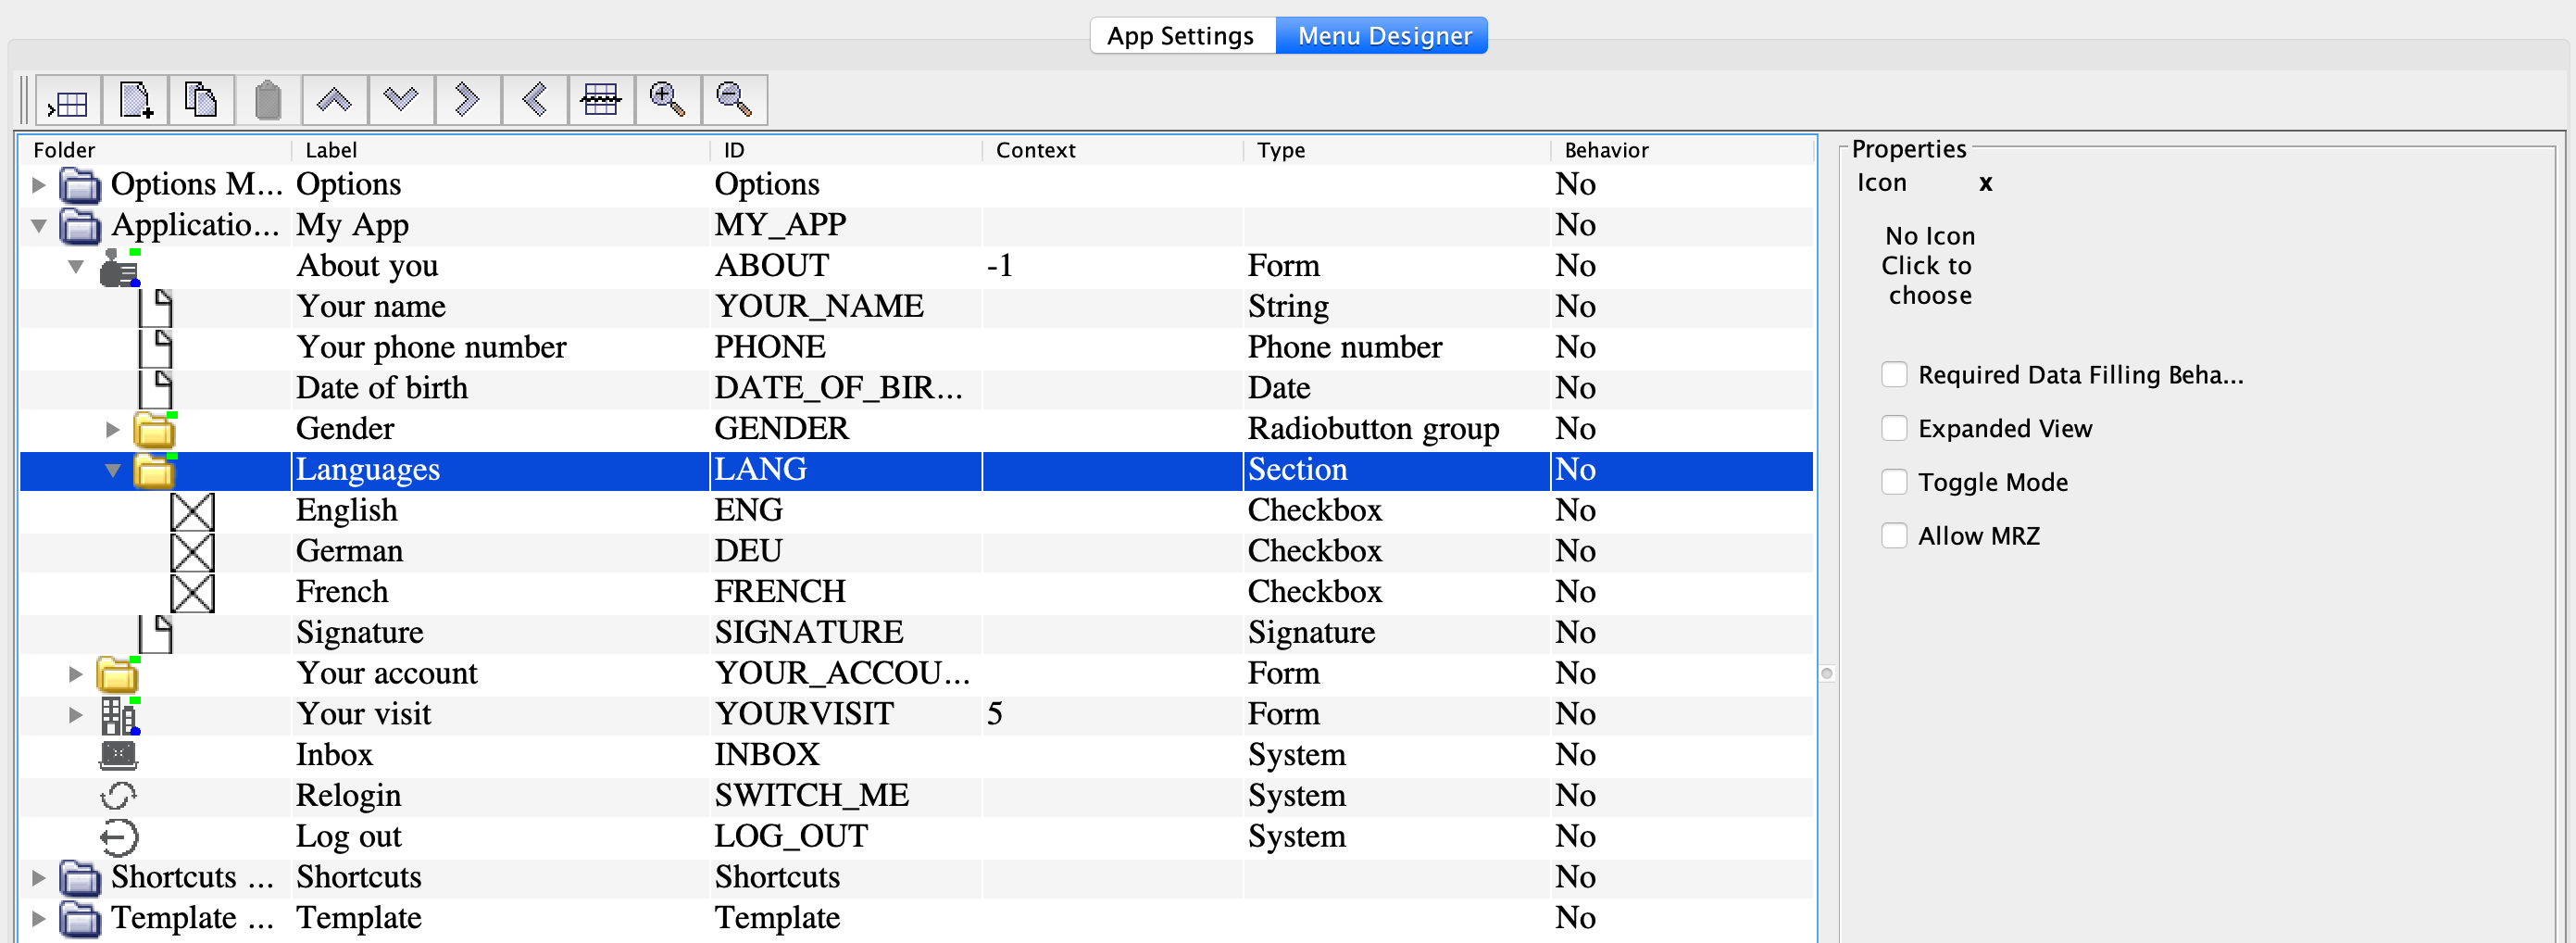The height and width of the screenshot is (943, 2576).
Task: Click the copy pages toolbar icon
Action: click(201, 101)
